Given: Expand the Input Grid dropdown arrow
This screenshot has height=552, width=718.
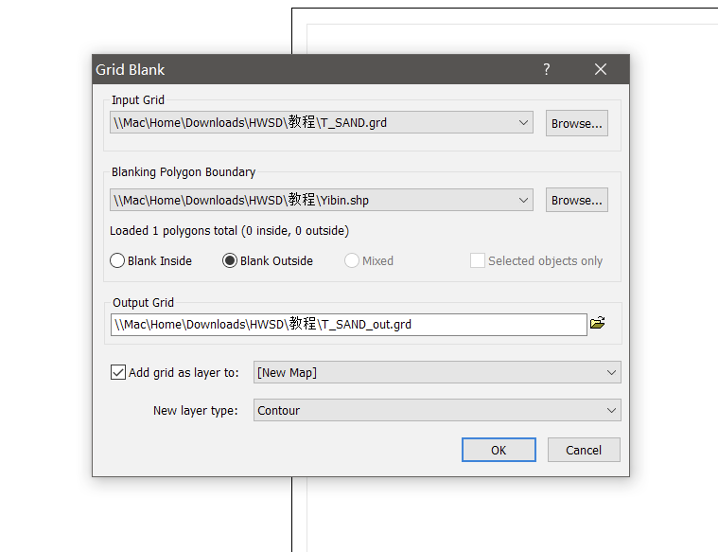Looking at the screenshot, I should [524, 123].
